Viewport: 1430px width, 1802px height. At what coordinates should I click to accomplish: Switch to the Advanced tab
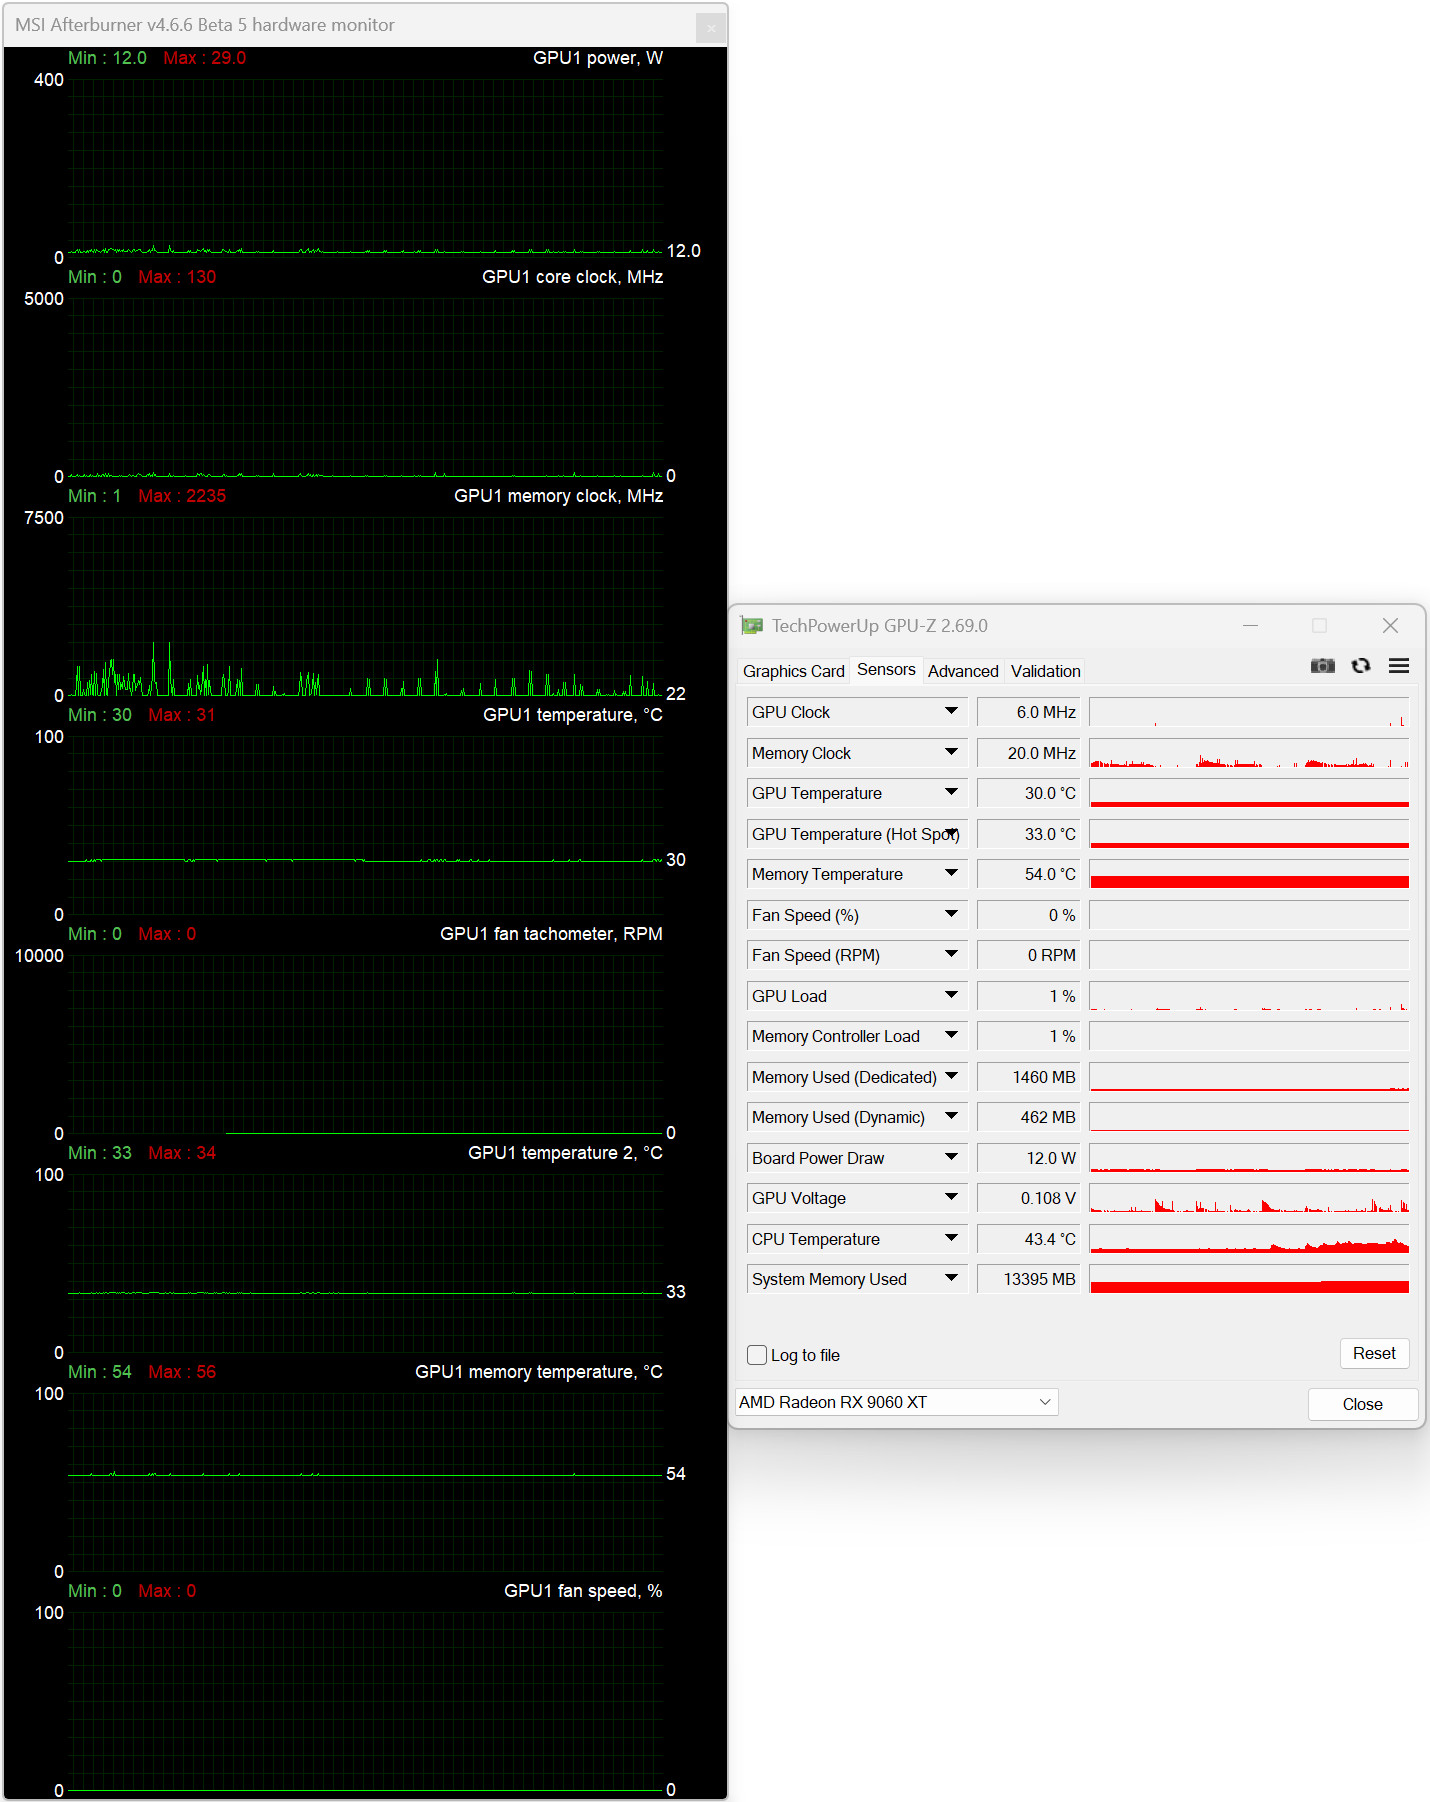pos(962,671)
